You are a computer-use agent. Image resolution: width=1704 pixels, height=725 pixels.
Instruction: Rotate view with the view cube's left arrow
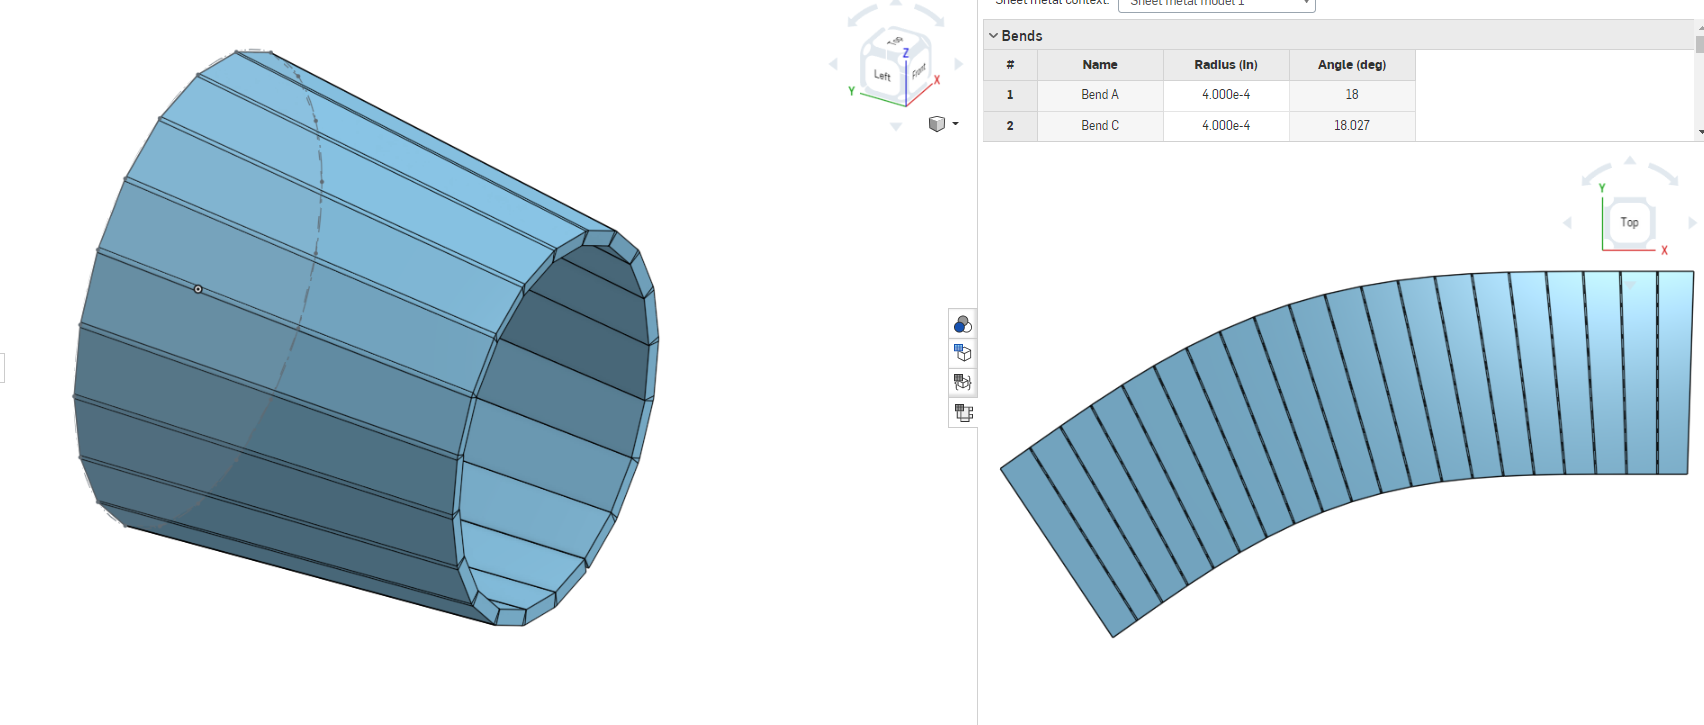[x=833, y=64]
